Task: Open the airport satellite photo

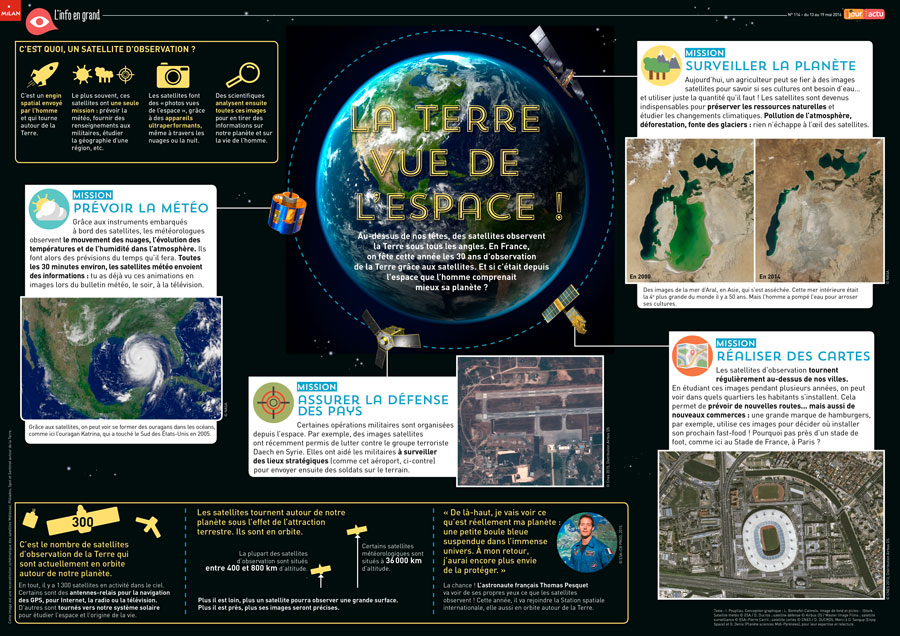Action: tap(530, 421)
